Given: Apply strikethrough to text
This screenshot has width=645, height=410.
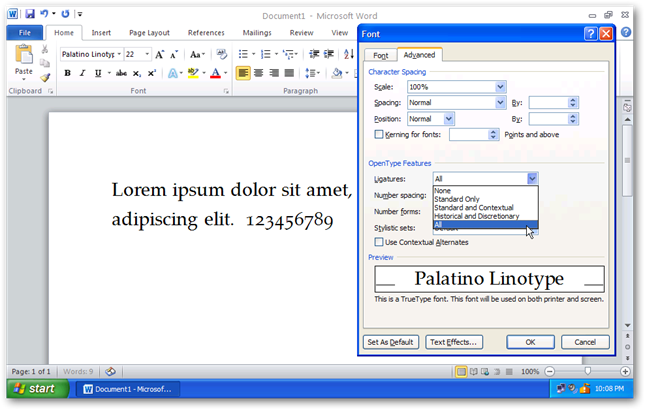Looking at the screenshot, I should [x=121, y=73].
